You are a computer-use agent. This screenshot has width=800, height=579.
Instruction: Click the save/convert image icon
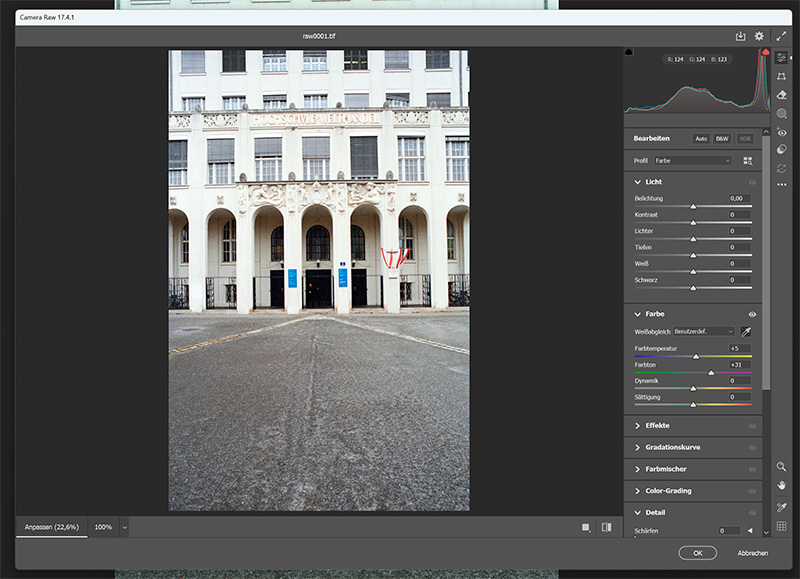pos(740,36)
